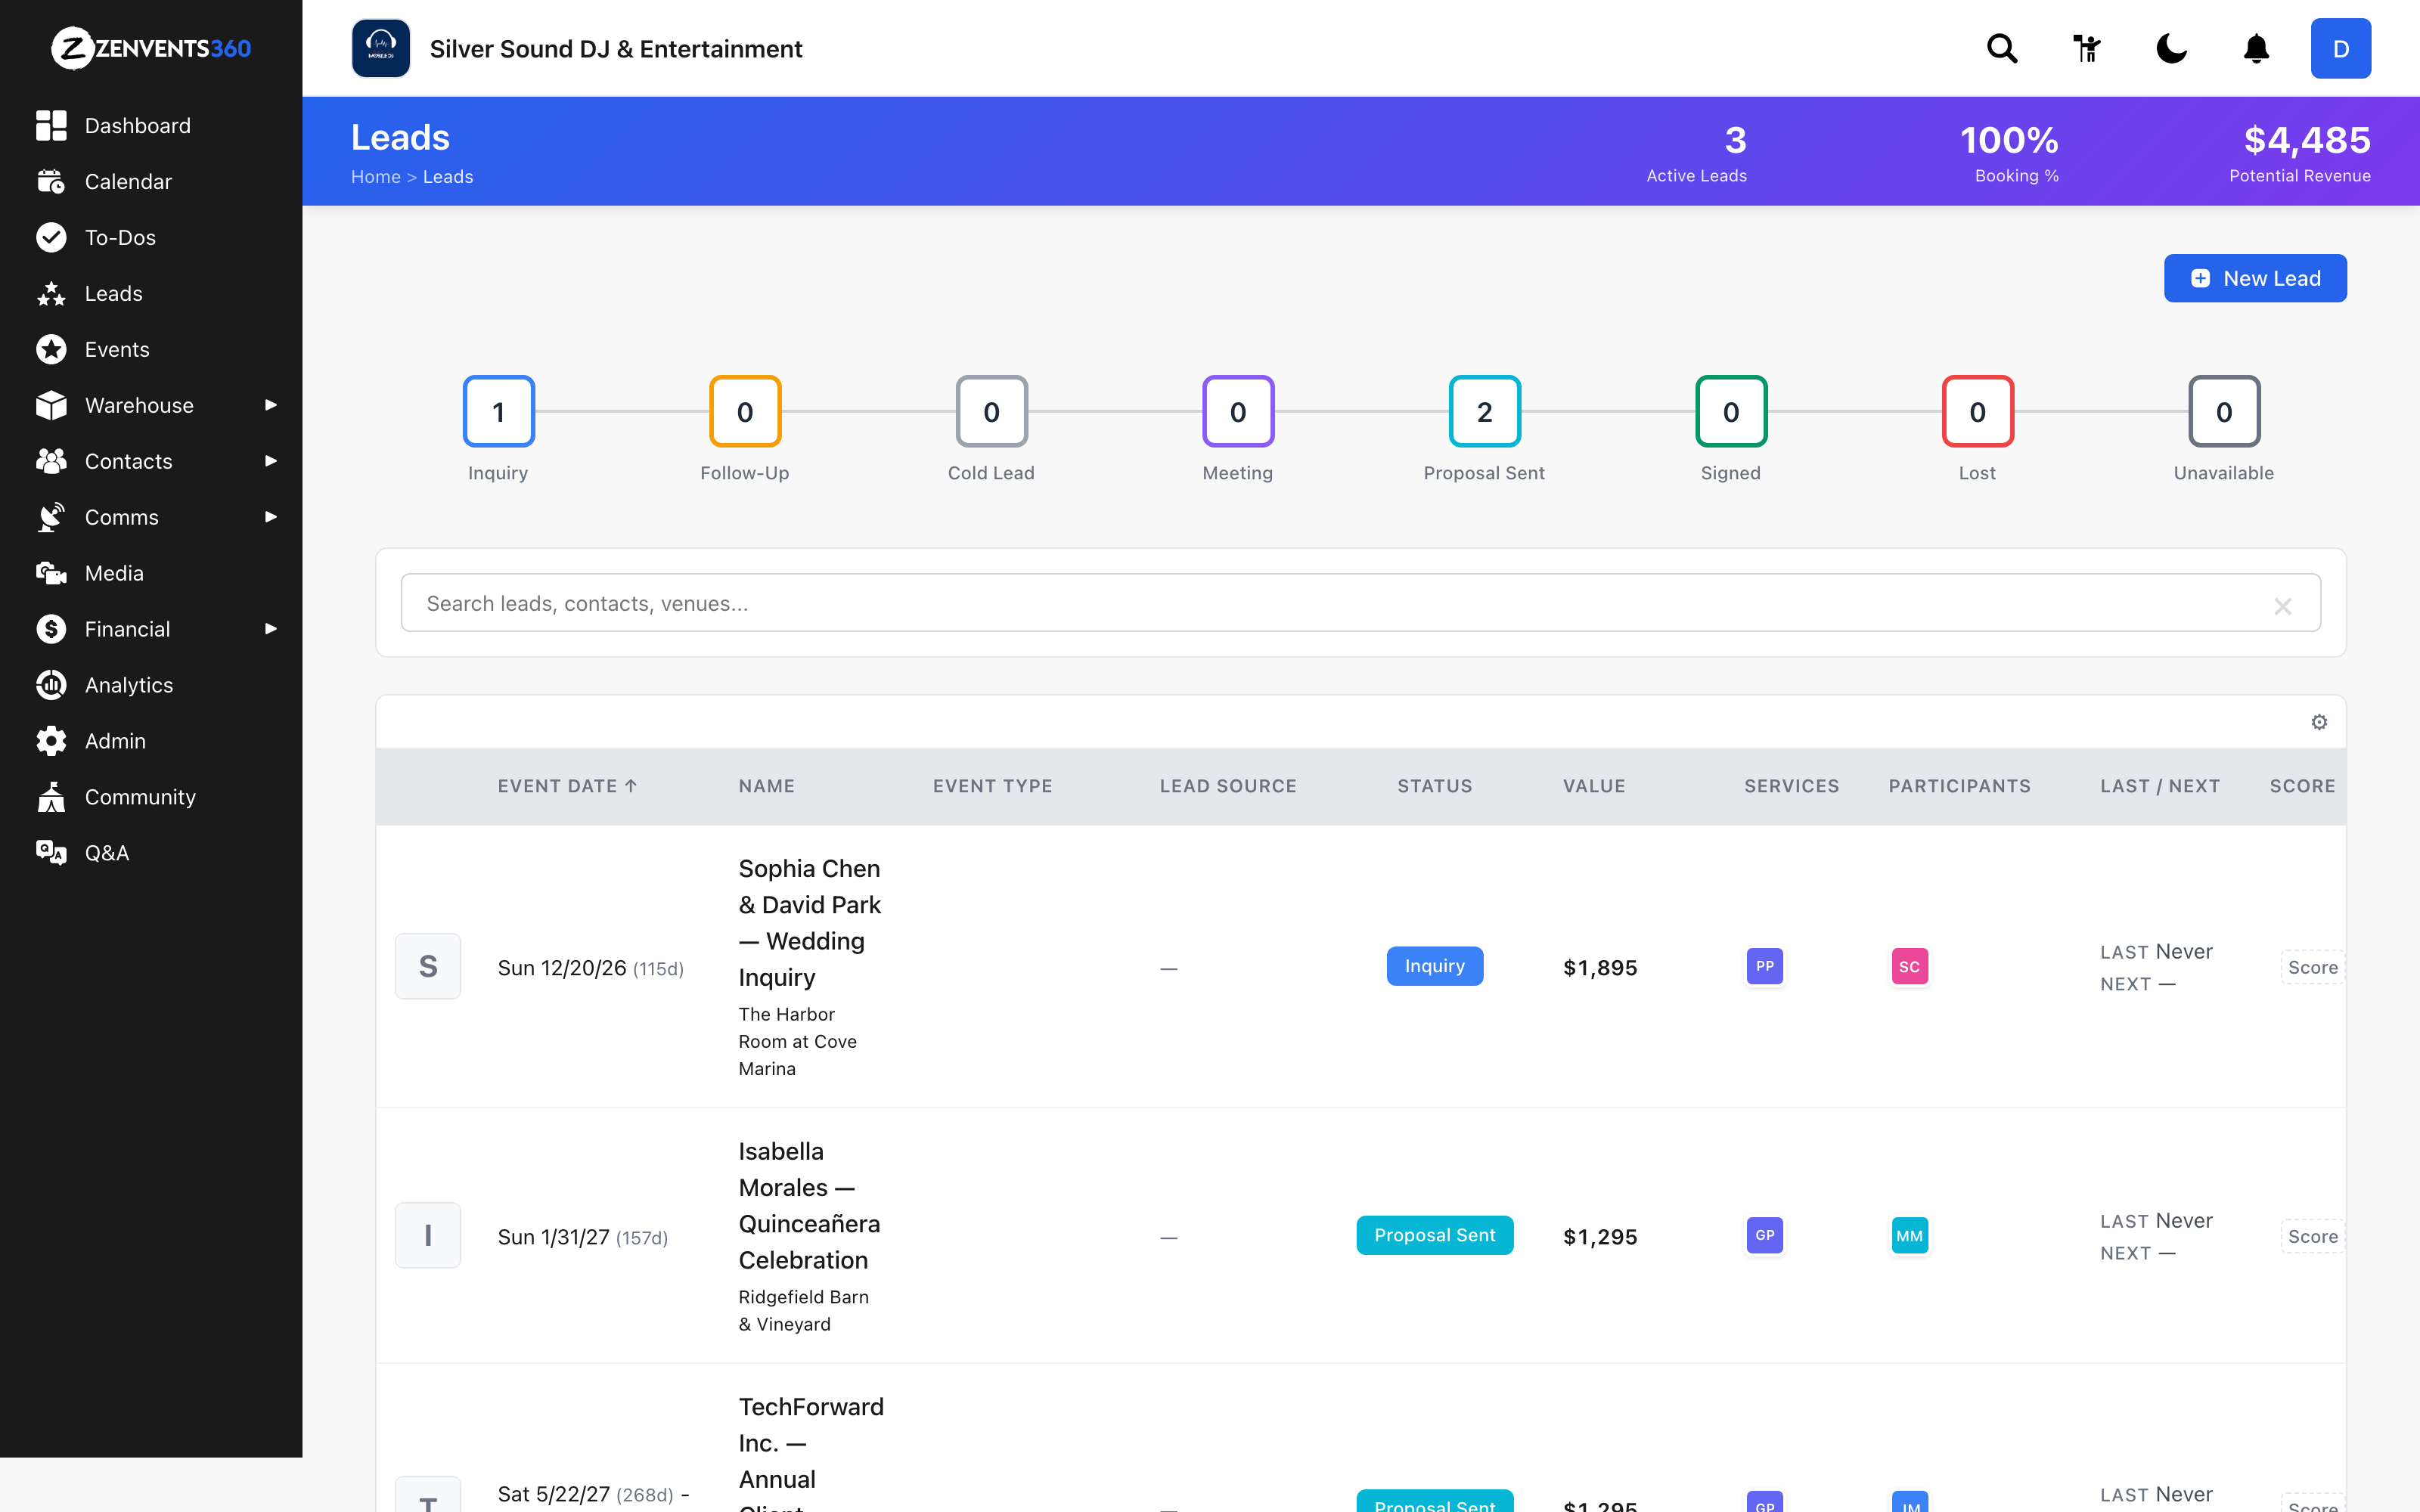Open the accessibility options icon
Viewport: 2420px width, 1512px height.
point(2087,48)
